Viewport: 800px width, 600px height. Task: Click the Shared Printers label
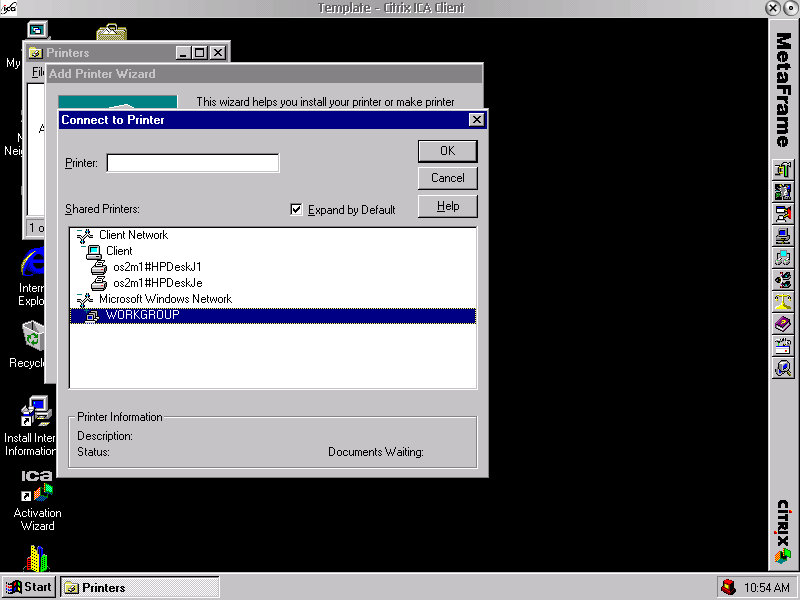click(102, 209)
